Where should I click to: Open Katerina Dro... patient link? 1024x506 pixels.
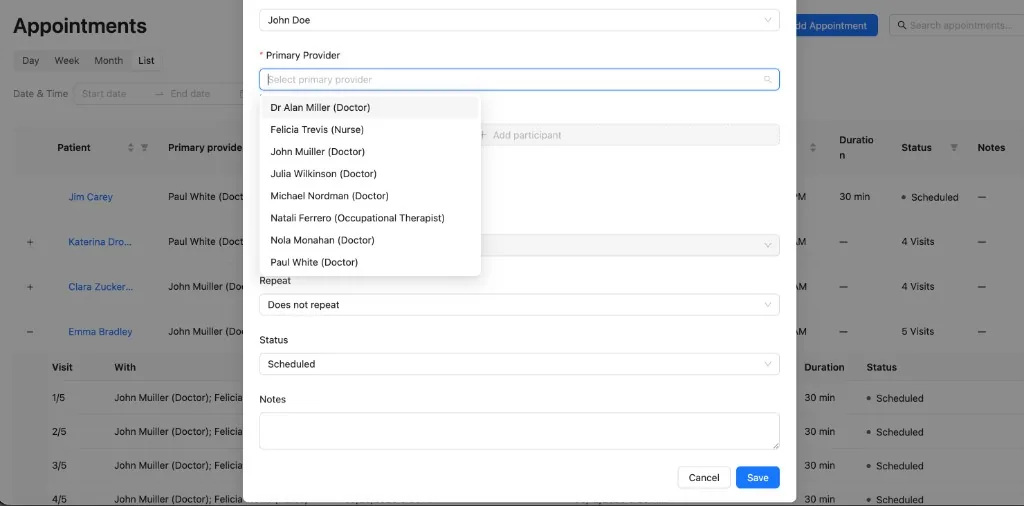(100, 242)
